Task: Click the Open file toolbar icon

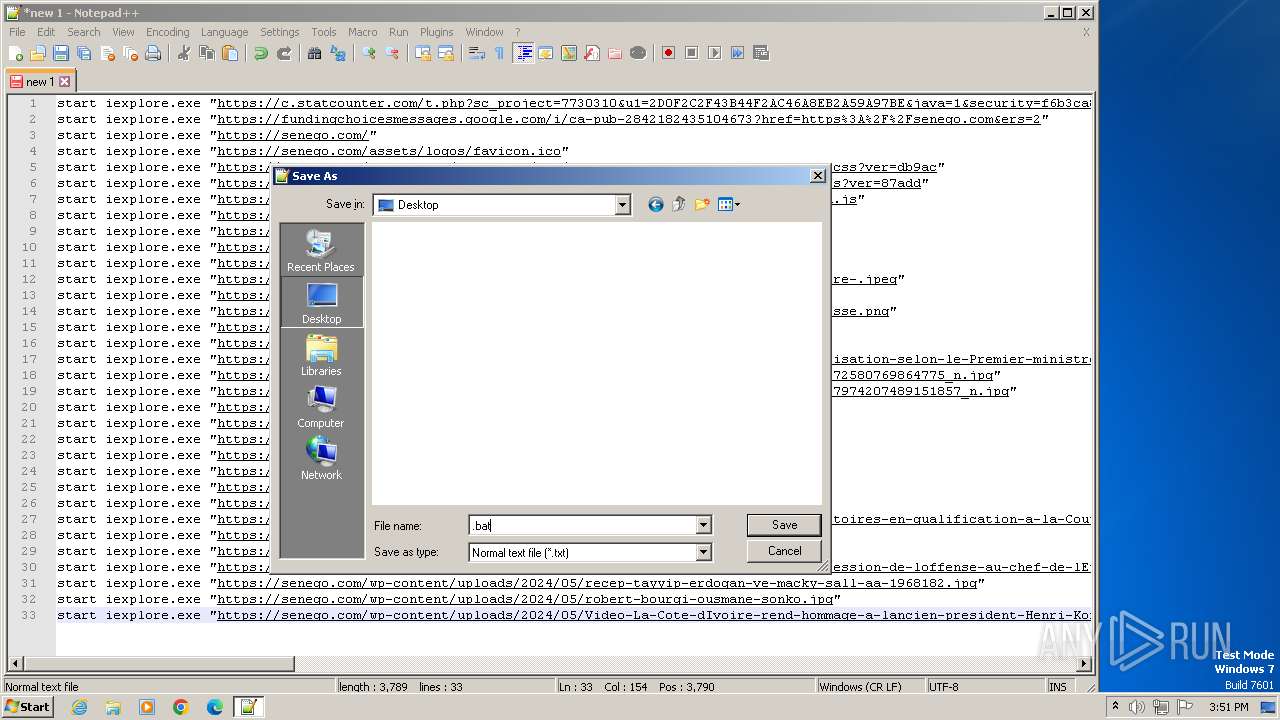Action: click(x=38, y=53)
